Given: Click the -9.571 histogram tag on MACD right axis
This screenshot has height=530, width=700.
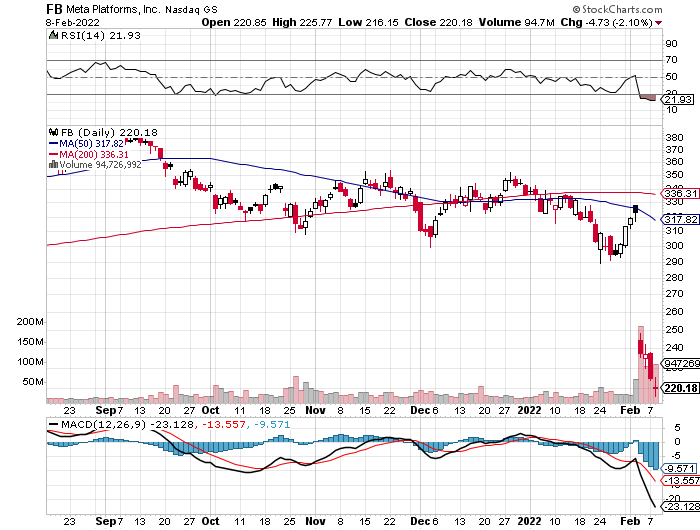Looking at the screenshot, I should [x=679, y=468].
